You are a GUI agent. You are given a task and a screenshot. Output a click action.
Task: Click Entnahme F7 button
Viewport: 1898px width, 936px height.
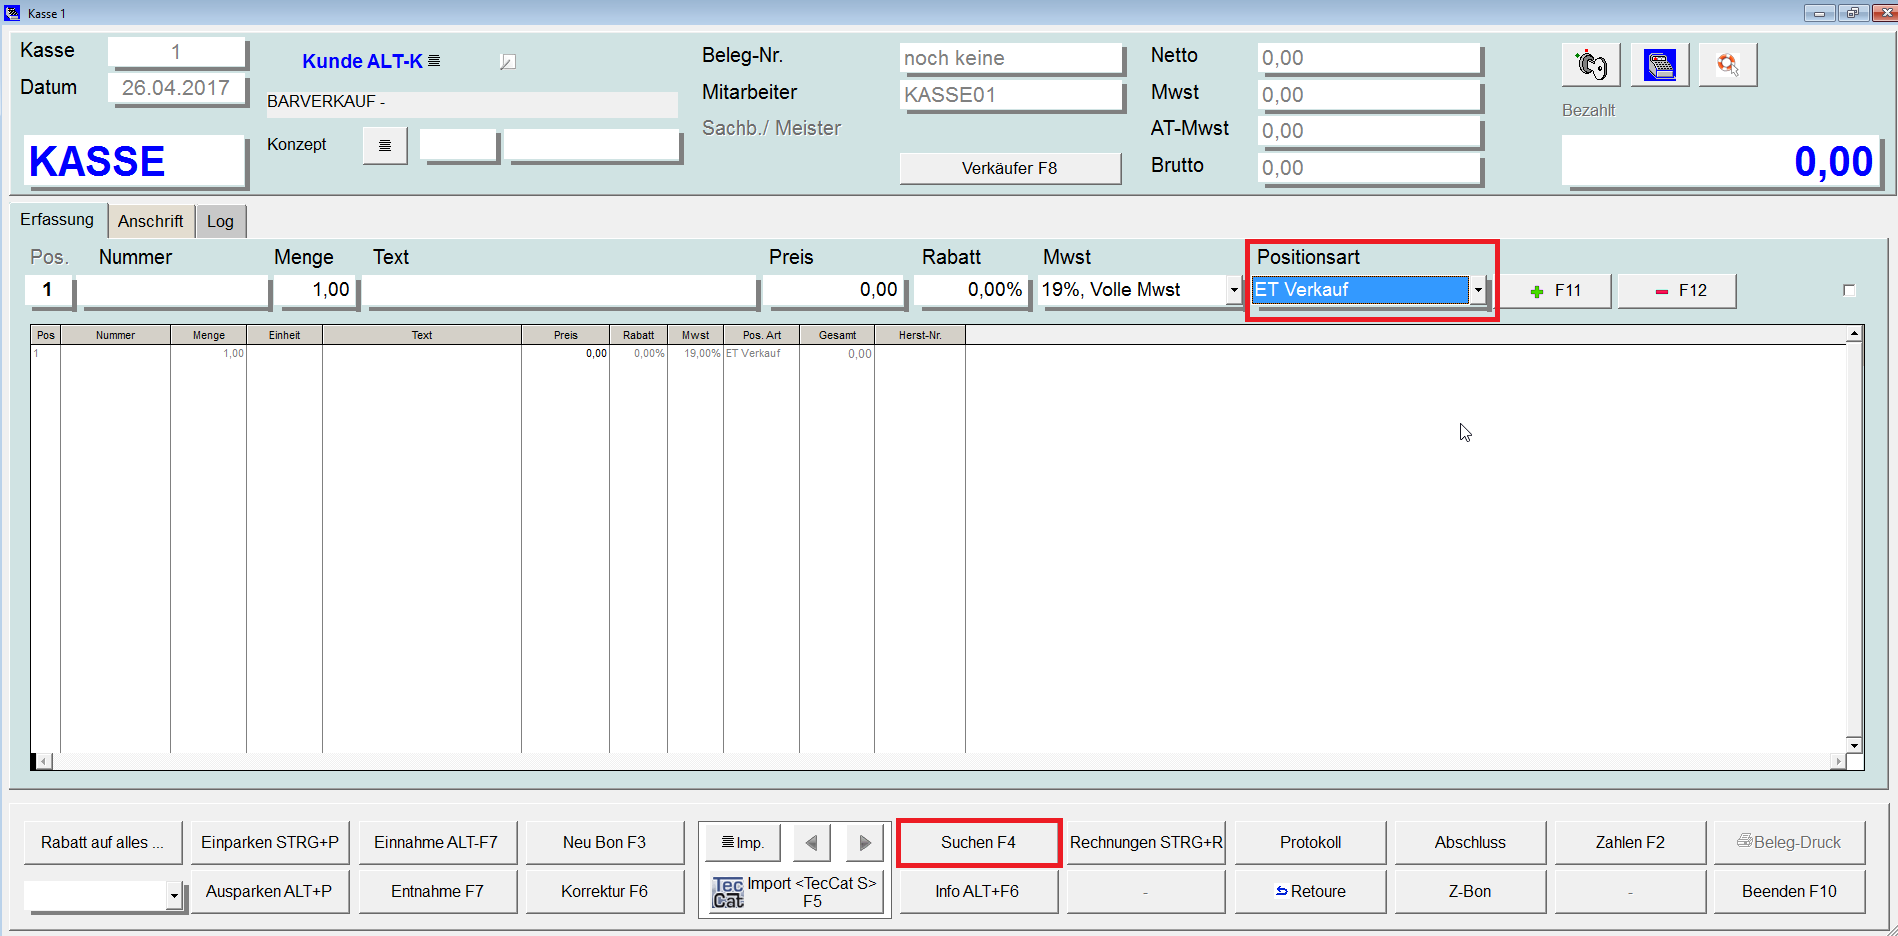[x=437, y=892]
